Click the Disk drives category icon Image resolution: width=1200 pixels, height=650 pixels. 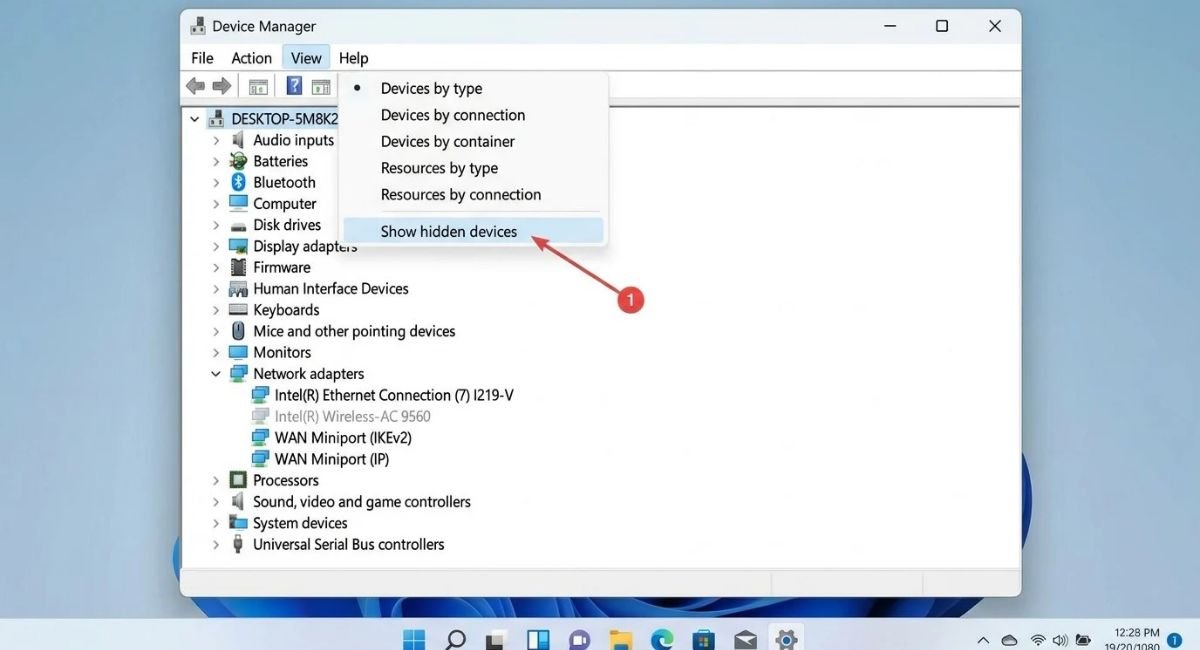(x=238, y=225)
